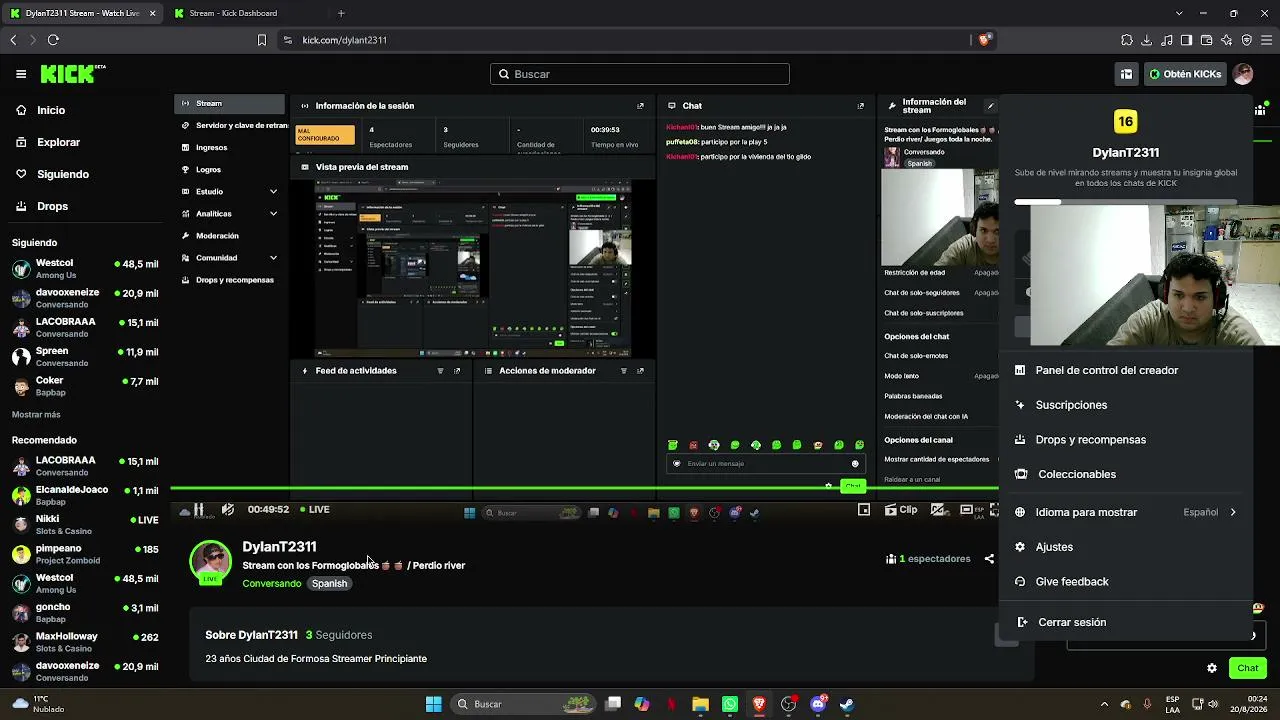Click the Conversando category link under the stream title
Viewport: 1280px width, 720px height.
click(x=271, y=584)
